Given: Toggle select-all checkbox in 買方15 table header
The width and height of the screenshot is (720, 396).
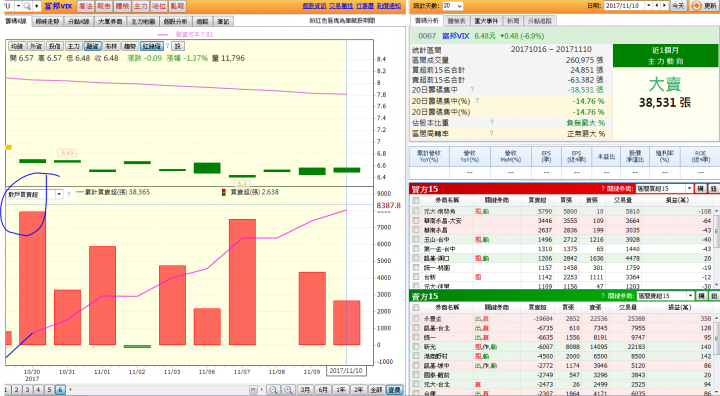Looking at the screenshot, I should [416, 201].
